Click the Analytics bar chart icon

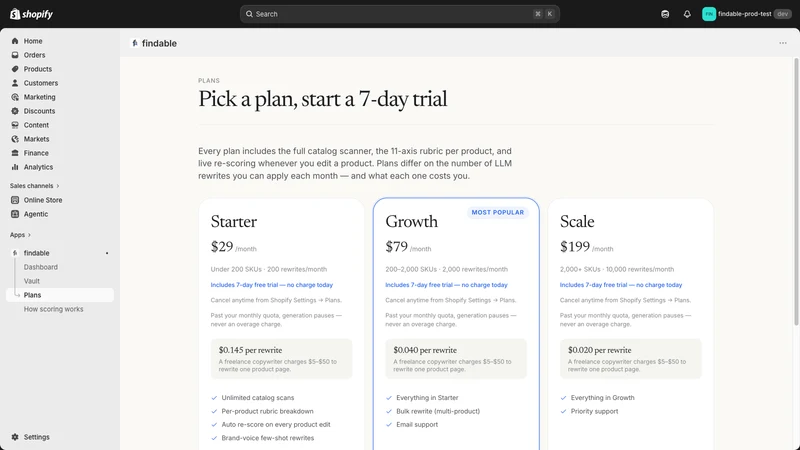(15, 167)
